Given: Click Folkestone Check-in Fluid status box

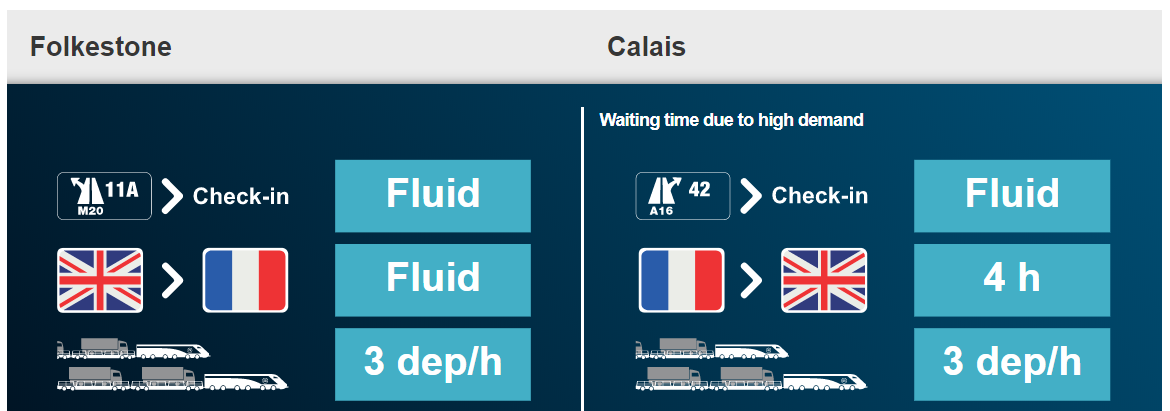Looking at the screenshot, I should pos(433,196).
